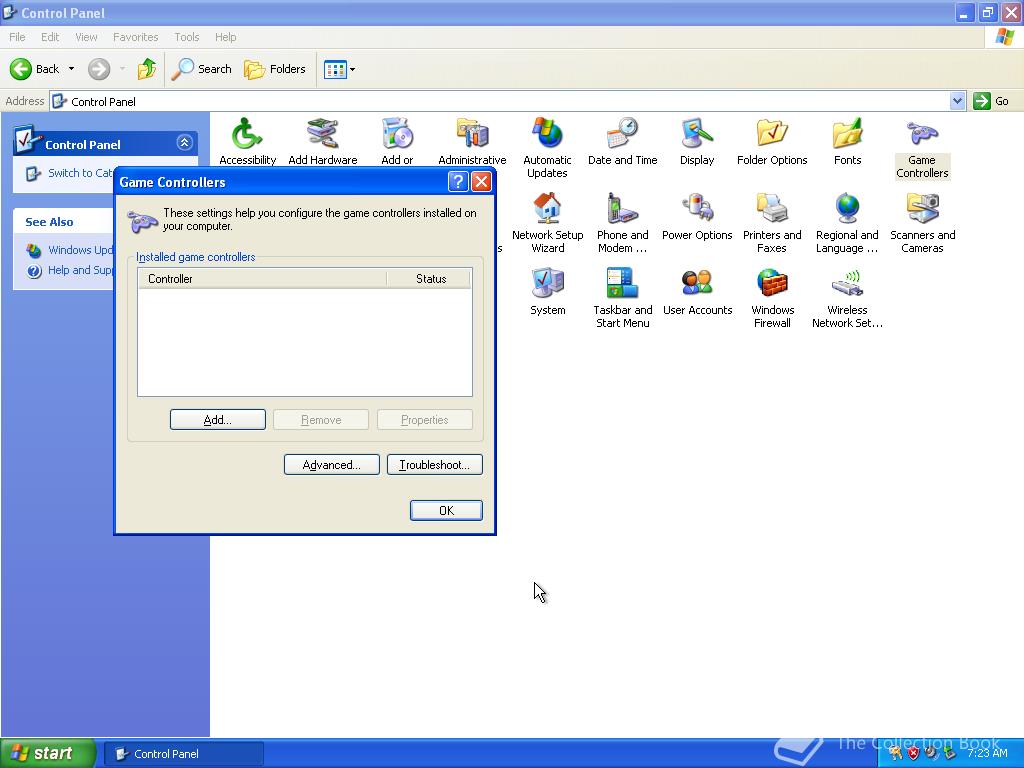This screenshot has height=768, width=1024.
Task: Open the Fonts folder icon
Action: [847, 142]
